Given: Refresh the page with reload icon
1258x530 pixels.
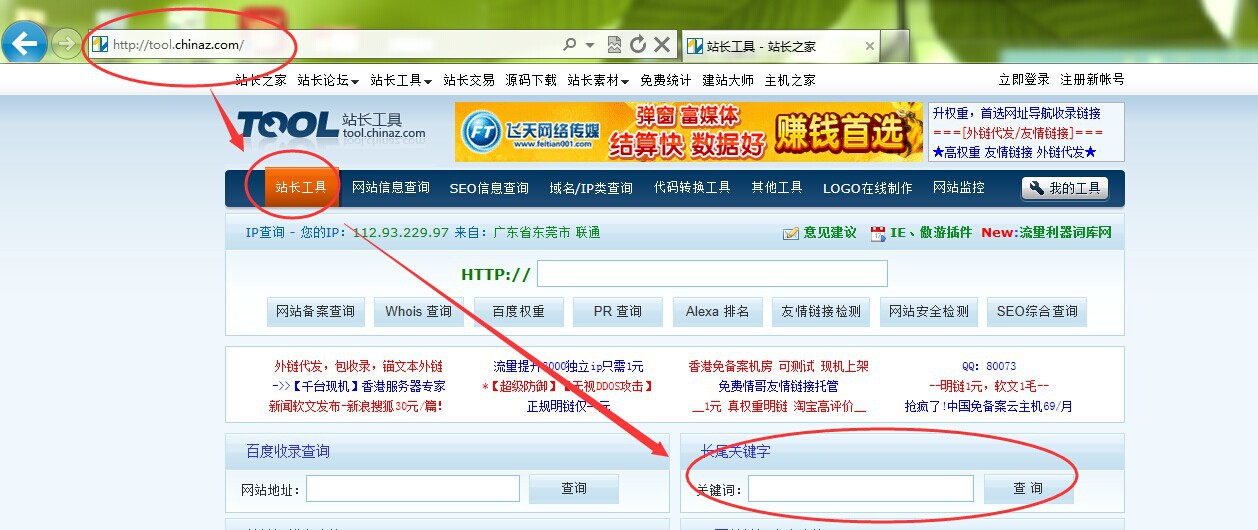Looking at the screenshot, I should [638, 45].
